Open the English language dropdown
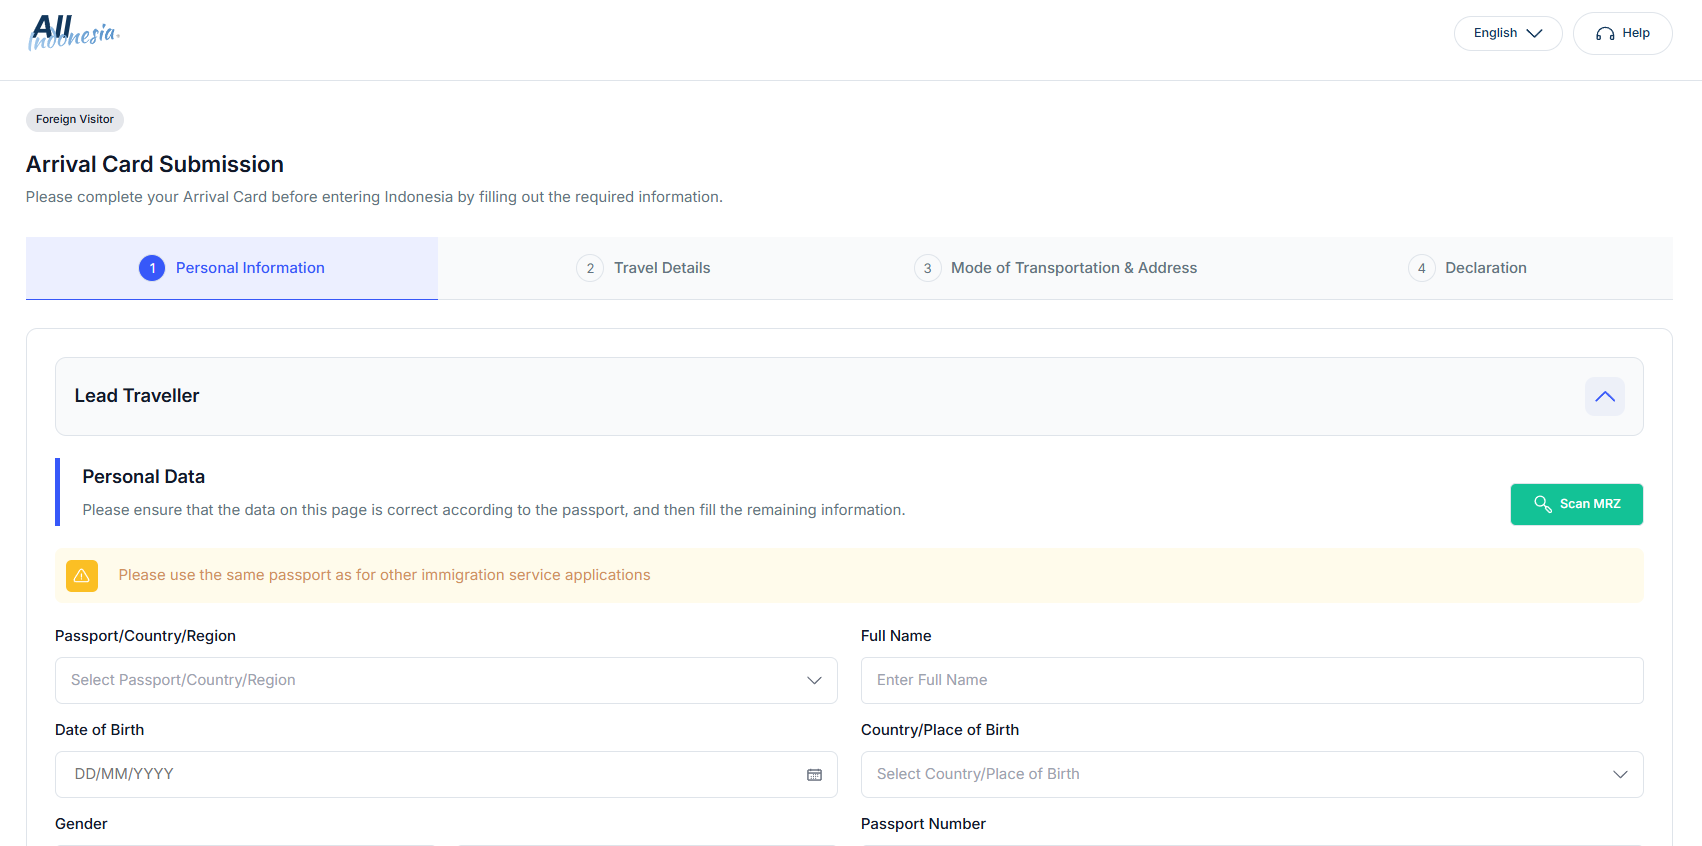The width and height of the screenshot is (1702, 846). click(1508, 34)
